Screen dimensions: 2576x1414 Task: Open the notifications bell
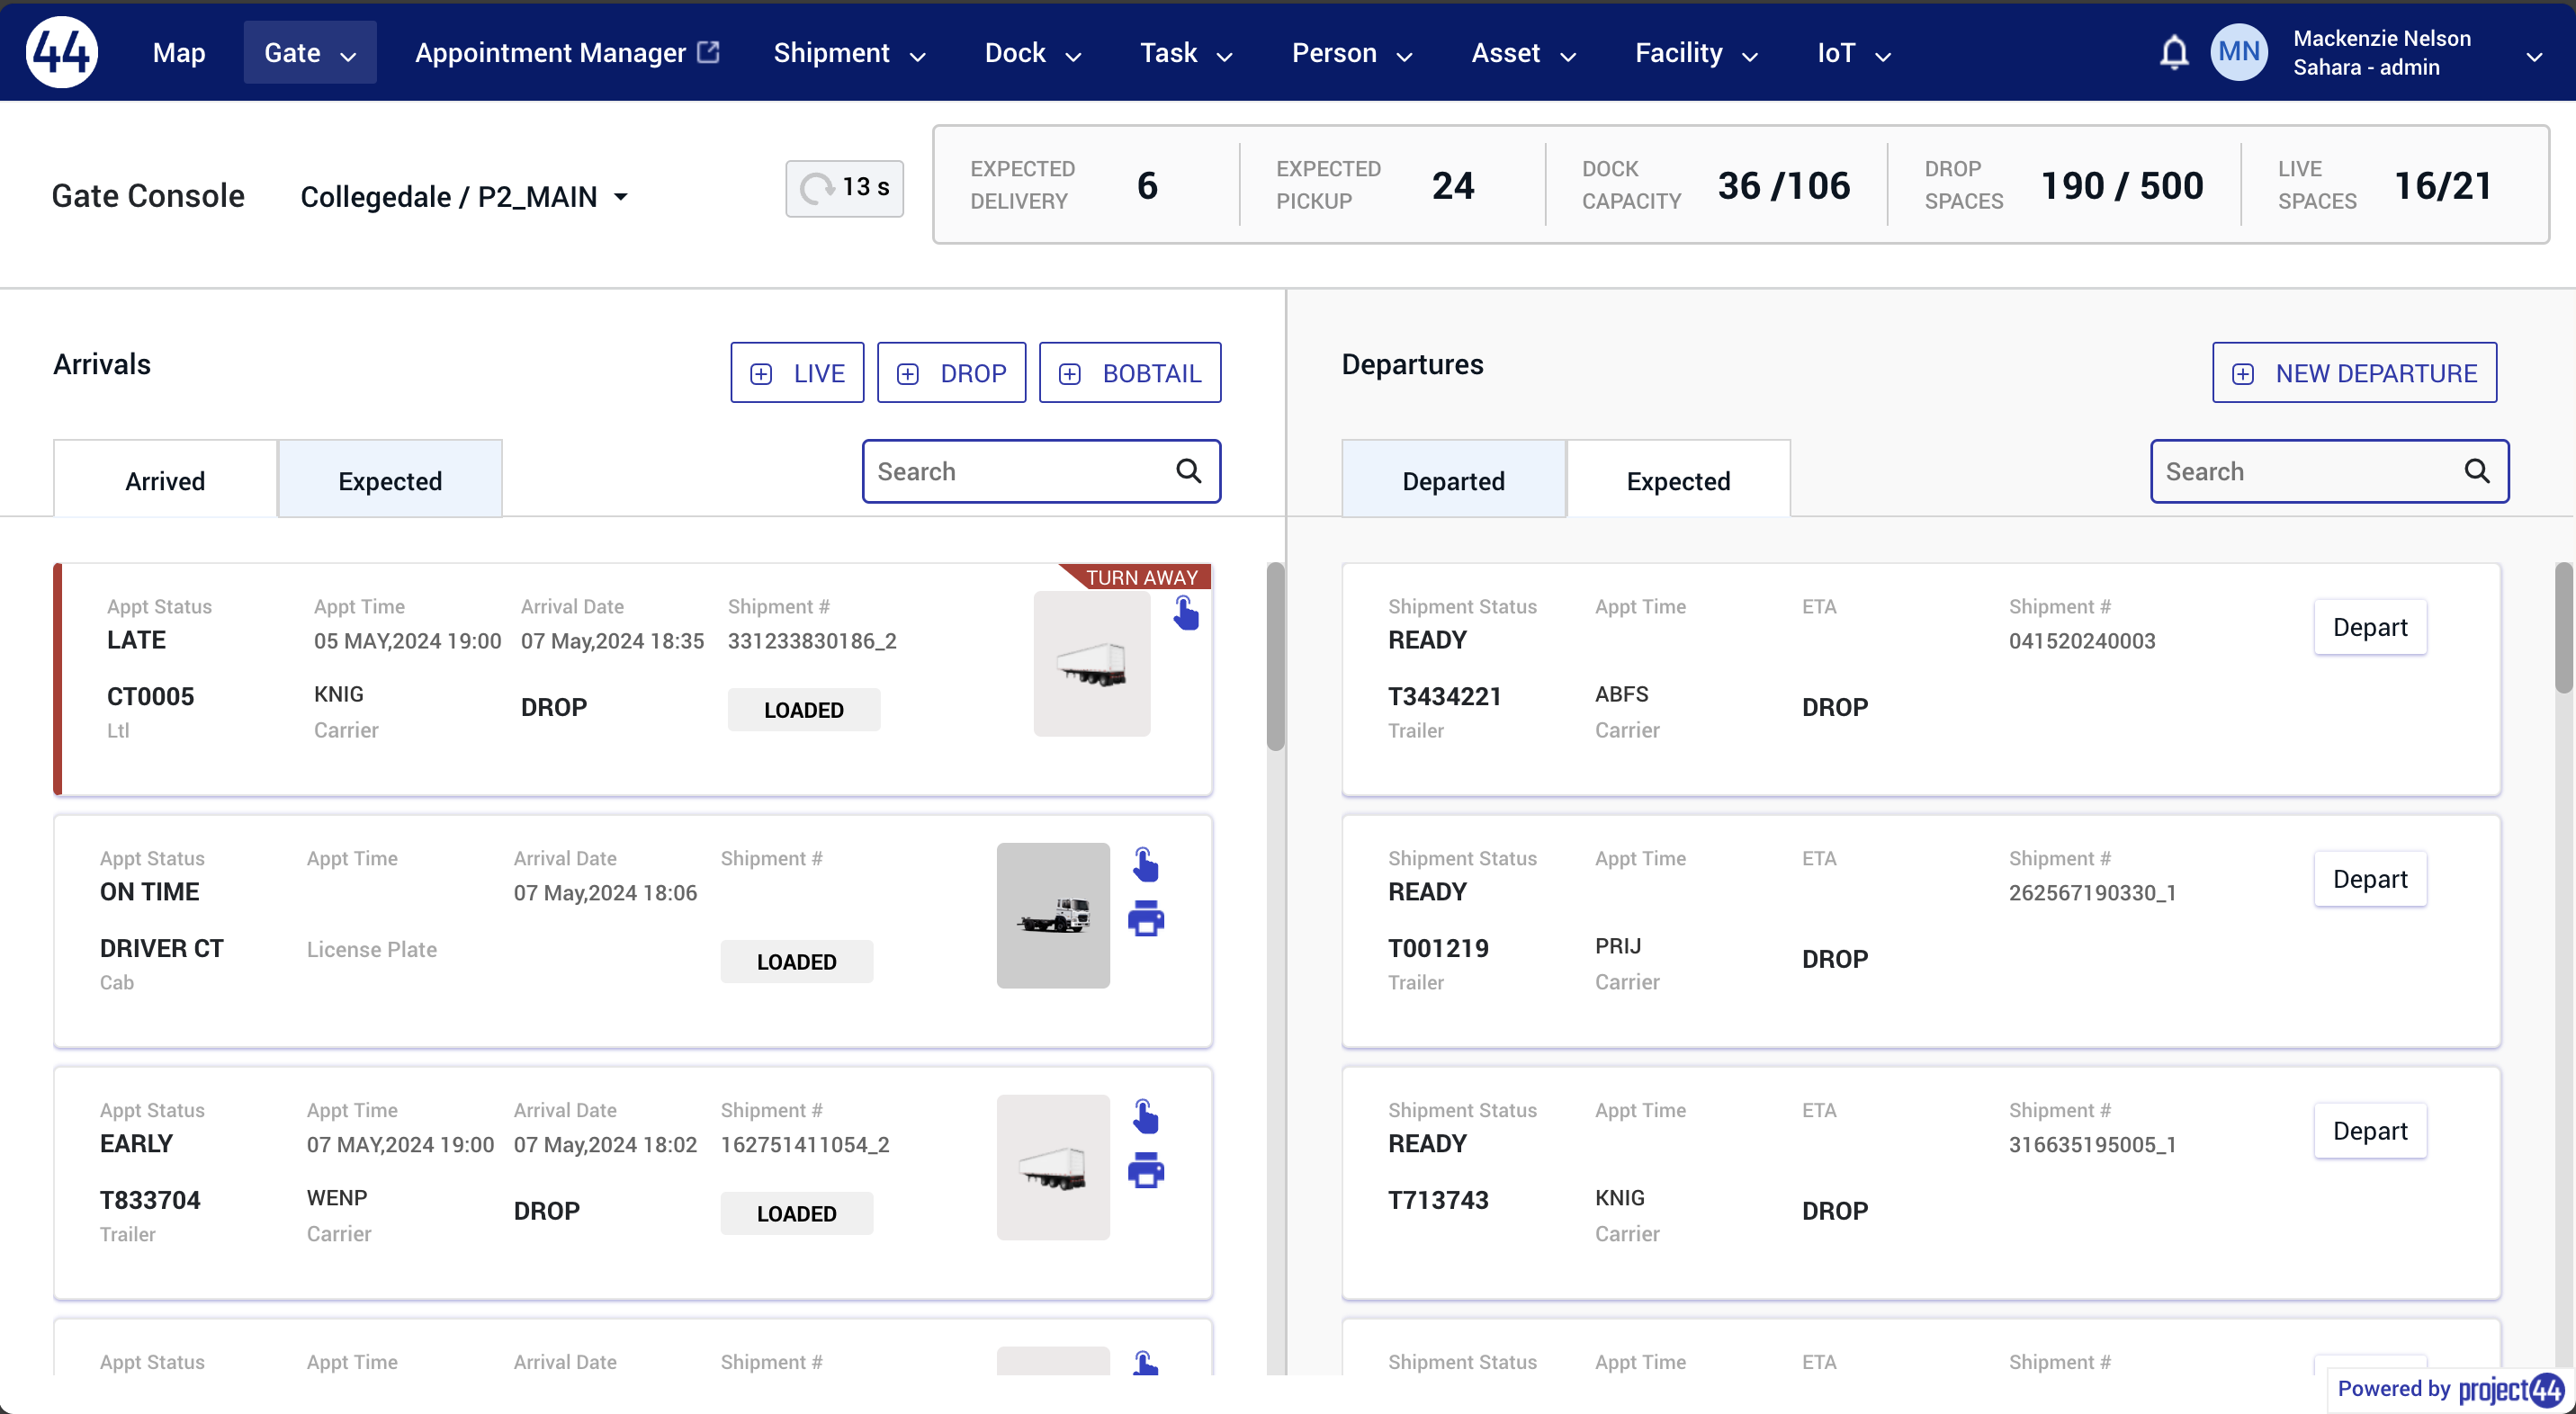[2174, 52]
